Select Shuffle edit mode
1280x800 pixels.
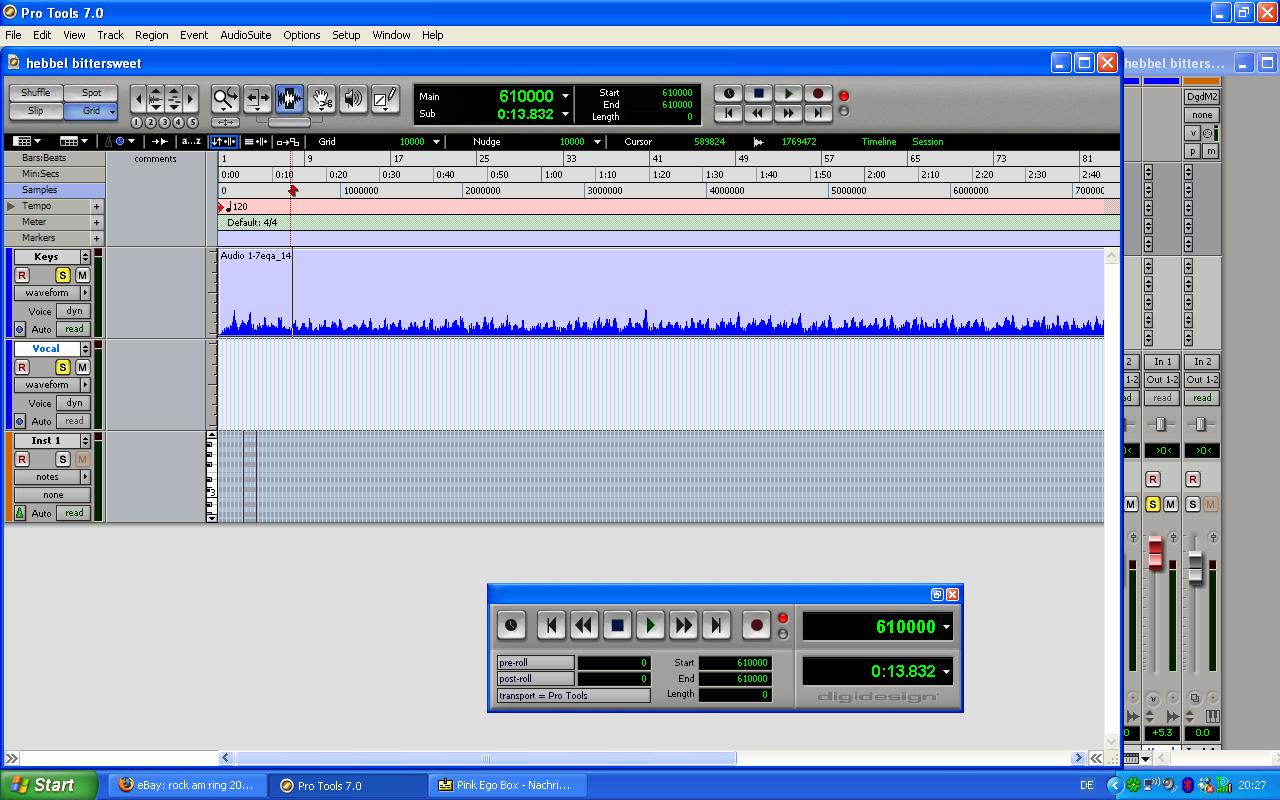(x=36, y=93)
